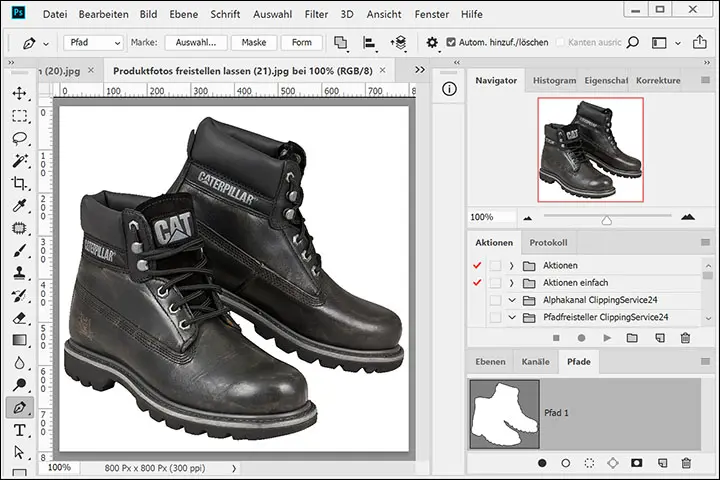Image resolution: width=720 pixels, height=480 pixels.
Task: Open the Filter menu
Action: 316,15
